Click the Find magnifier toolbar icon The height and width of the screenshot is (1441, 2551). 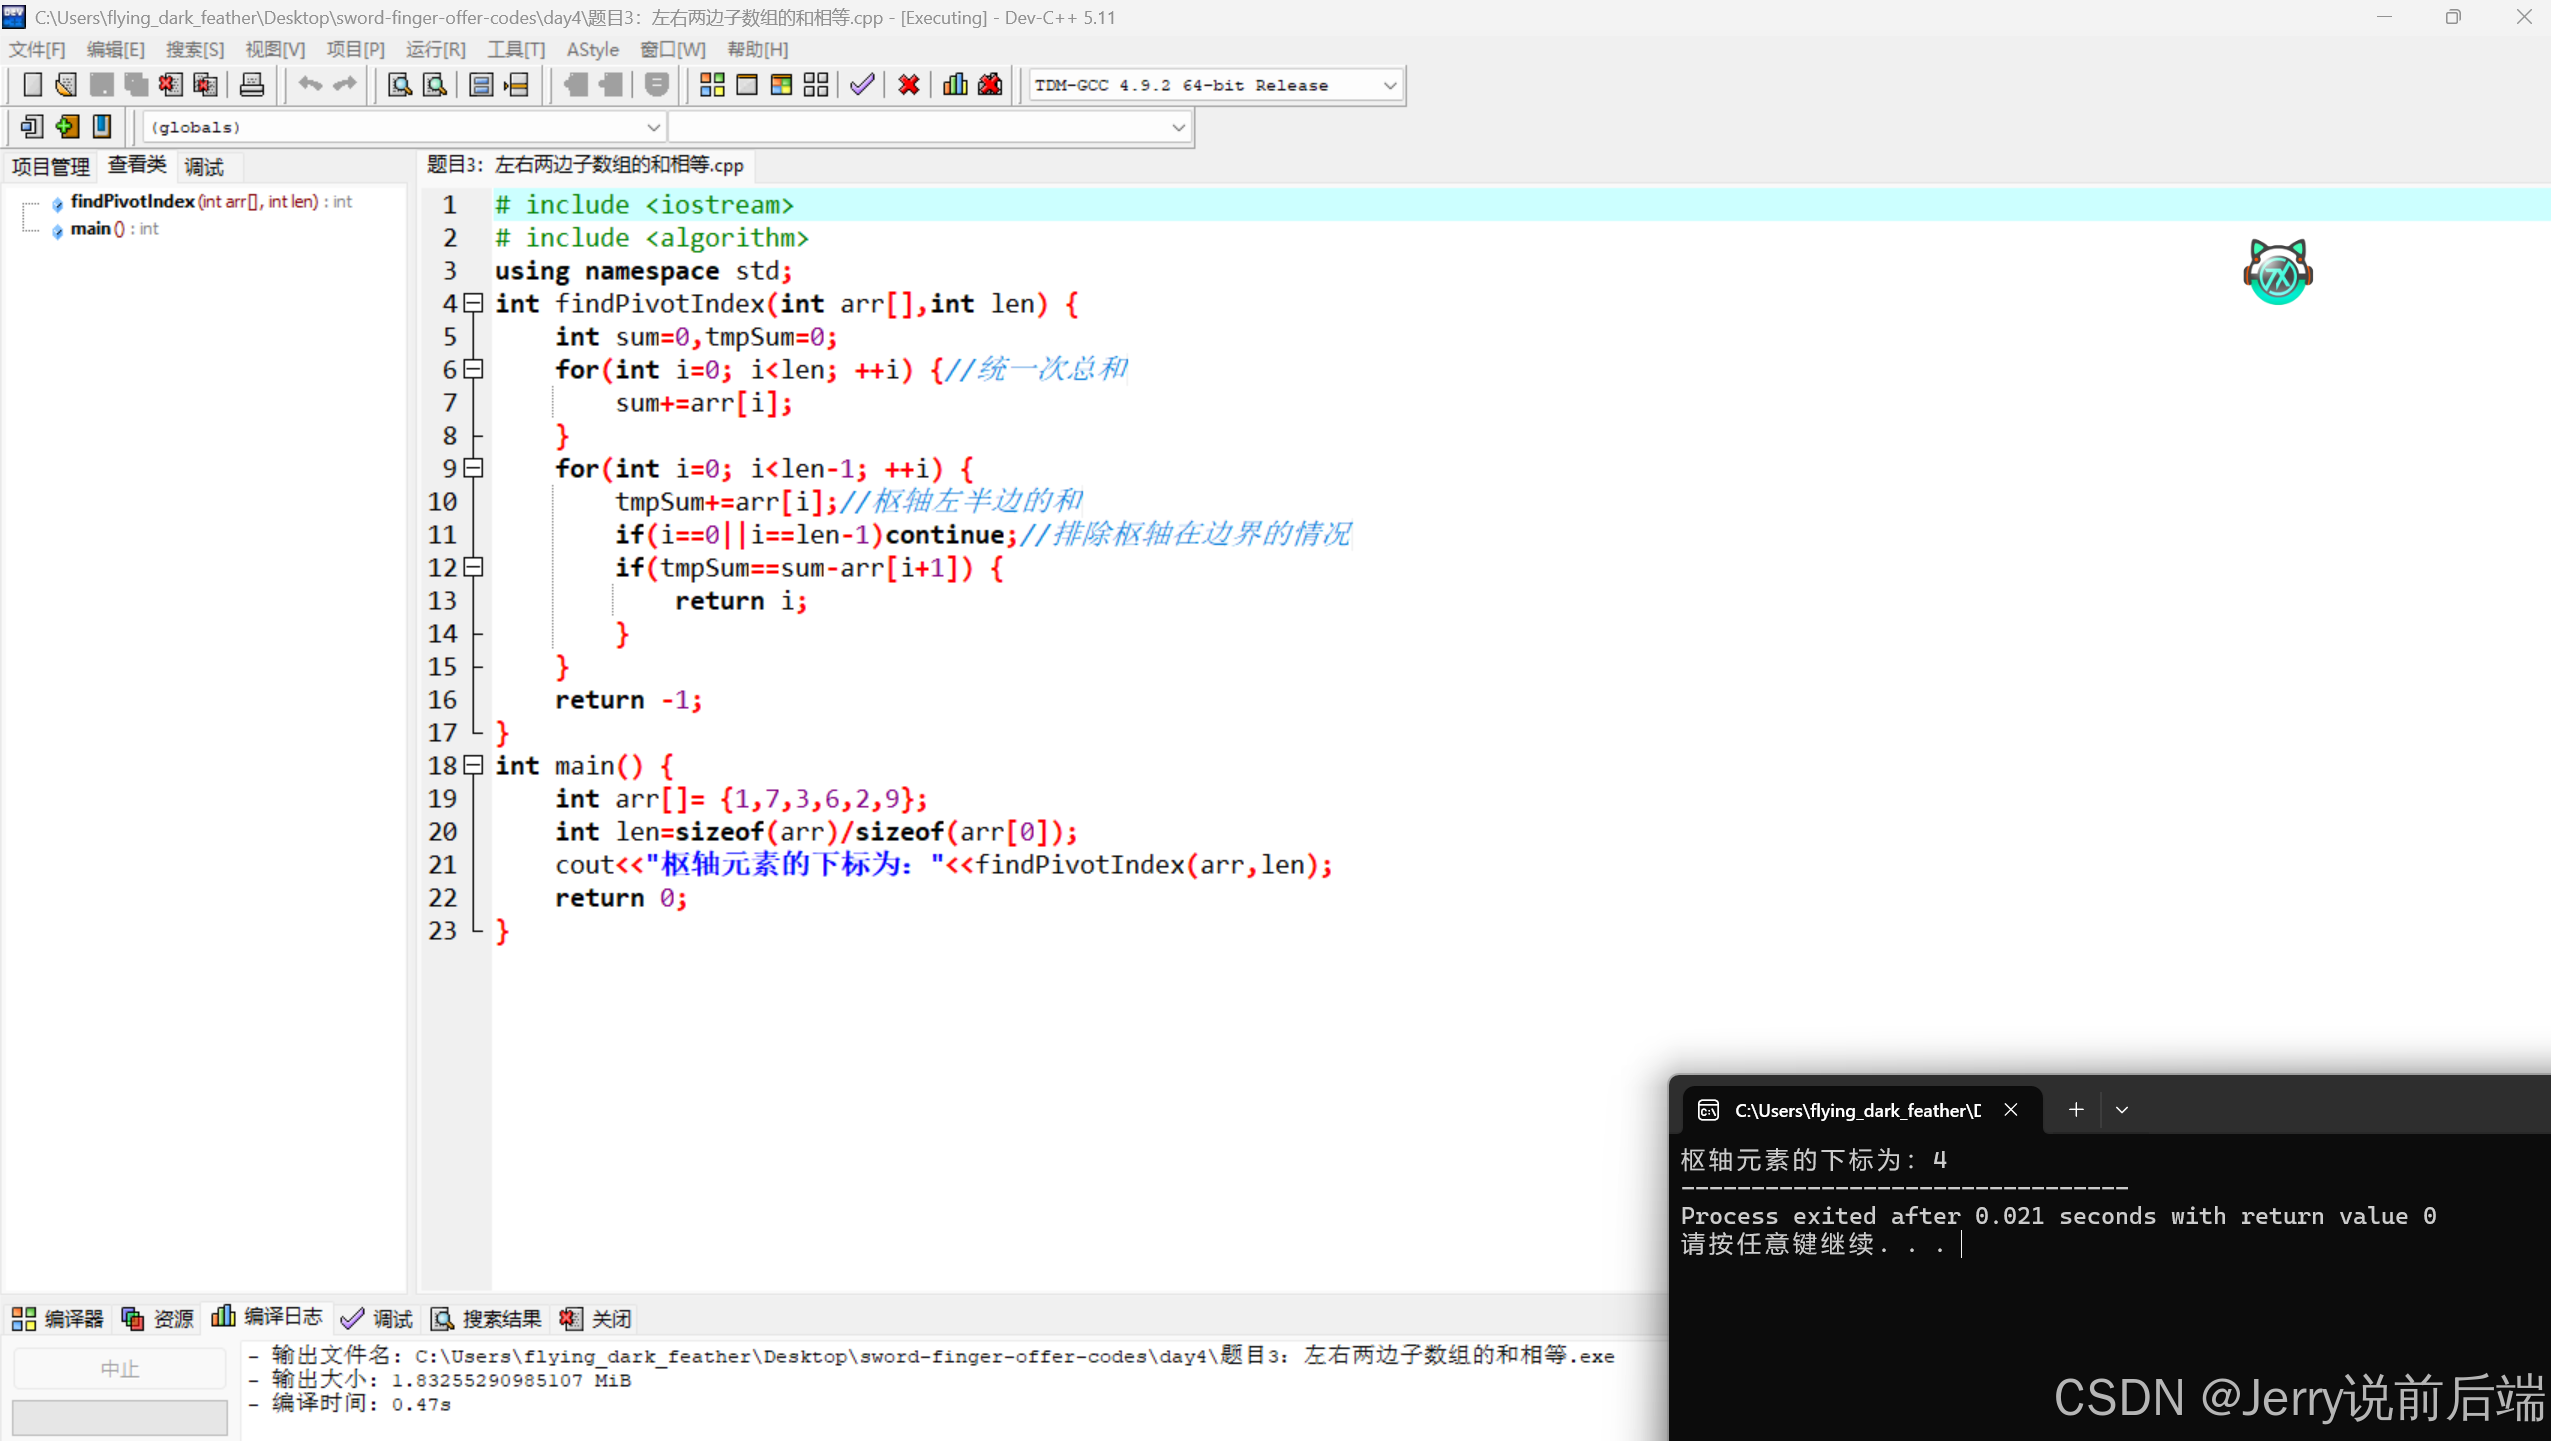pyautogui.click(x=400, y=85)
